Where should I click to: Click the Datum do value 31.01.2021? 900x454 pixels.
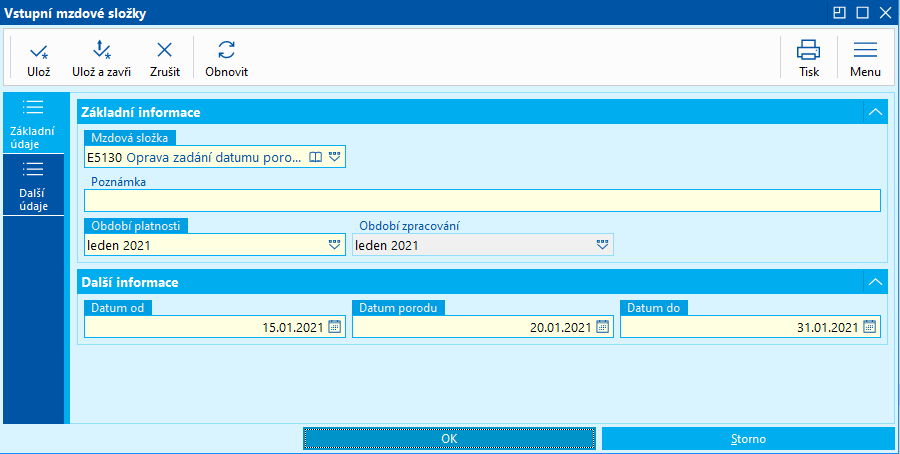pyautogui.click(x=828, y=328)
